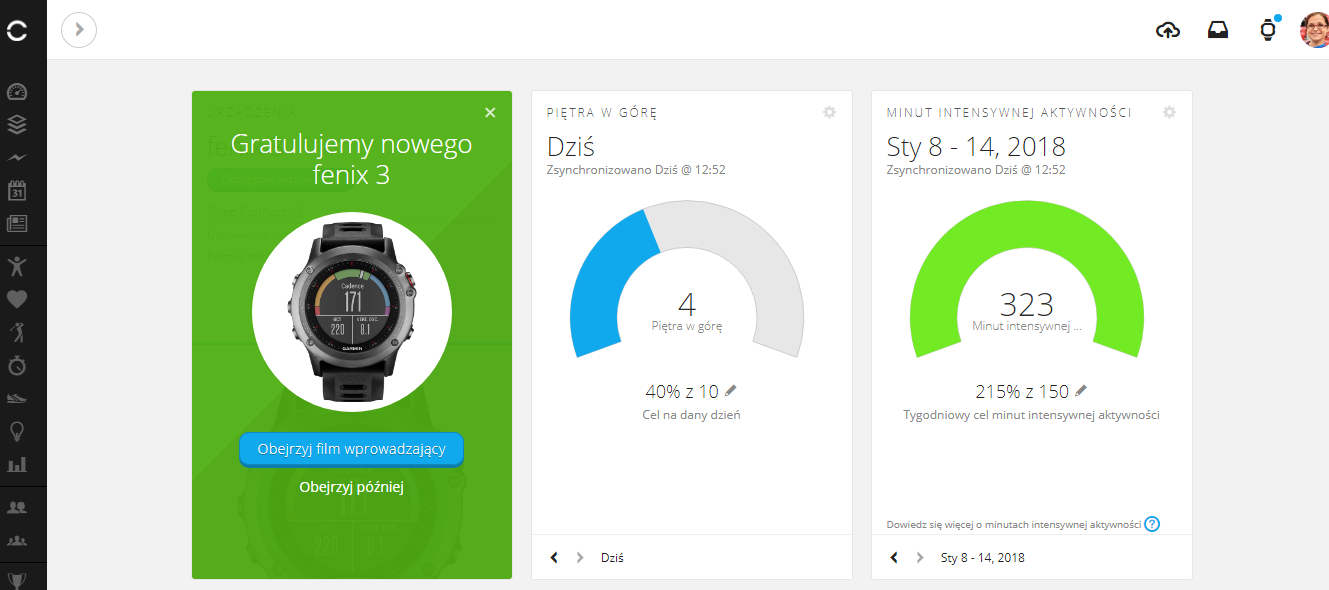Open the news feed icon in sidebar
Viewport: 1329px width, 590px height.
click(x=17, y=224)
